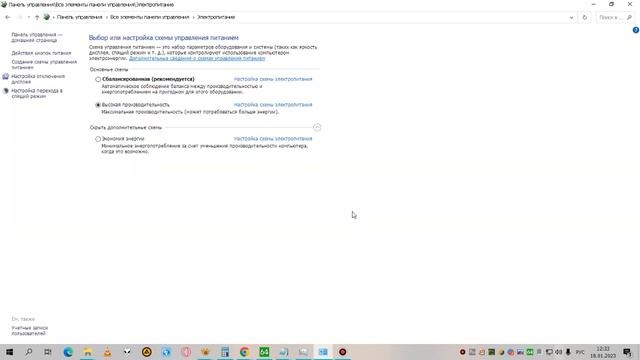640x360 pixels.
Task: Click the red record-circle taskbar app icon
Action: pos(342,352)
